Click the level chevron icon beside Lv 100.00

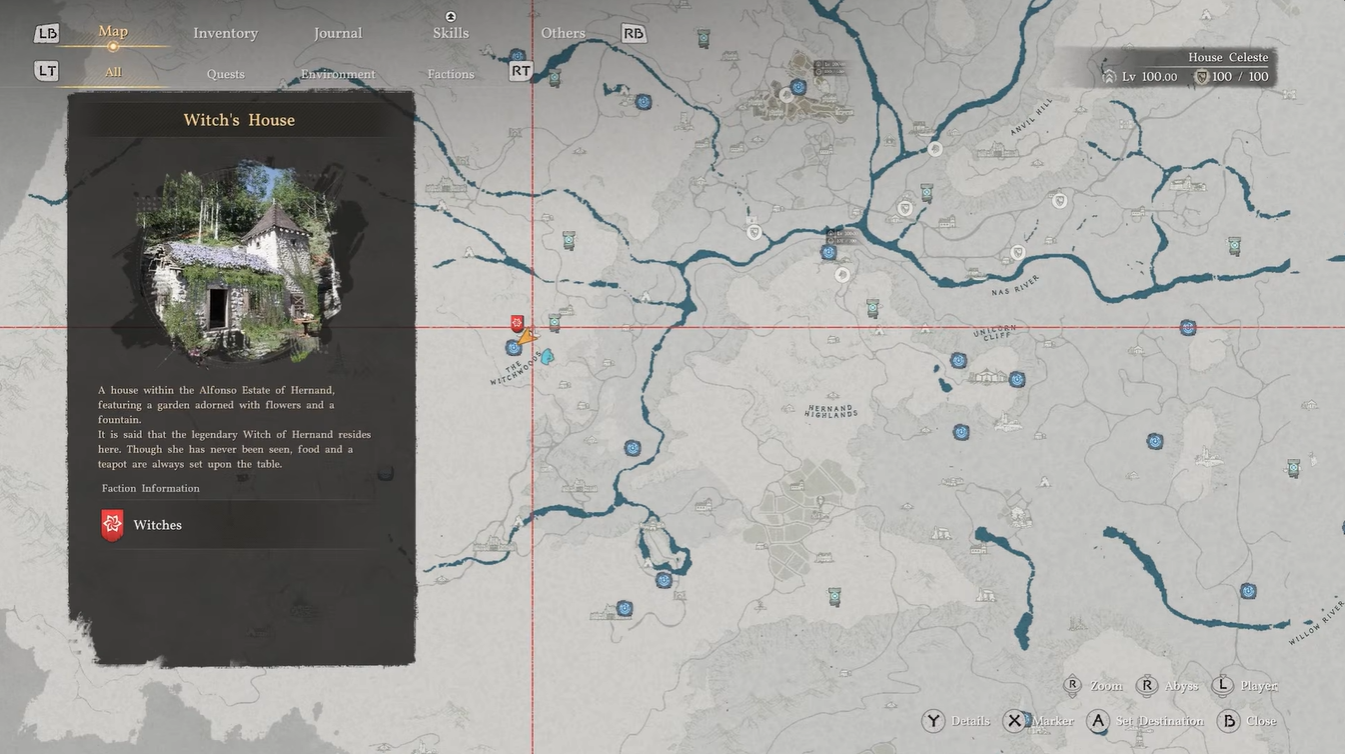[1109, 76]
